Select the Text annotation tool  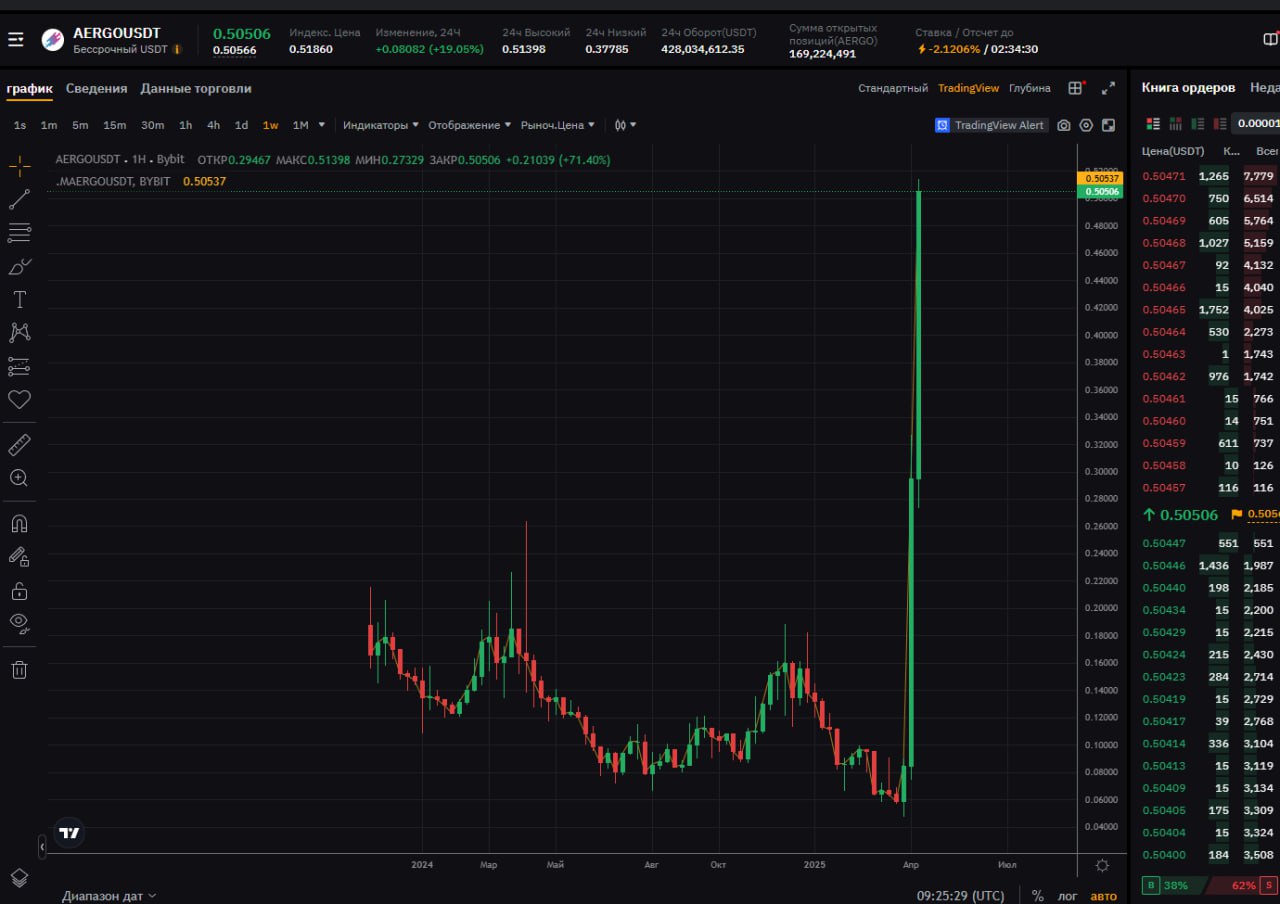click(19, 299)
